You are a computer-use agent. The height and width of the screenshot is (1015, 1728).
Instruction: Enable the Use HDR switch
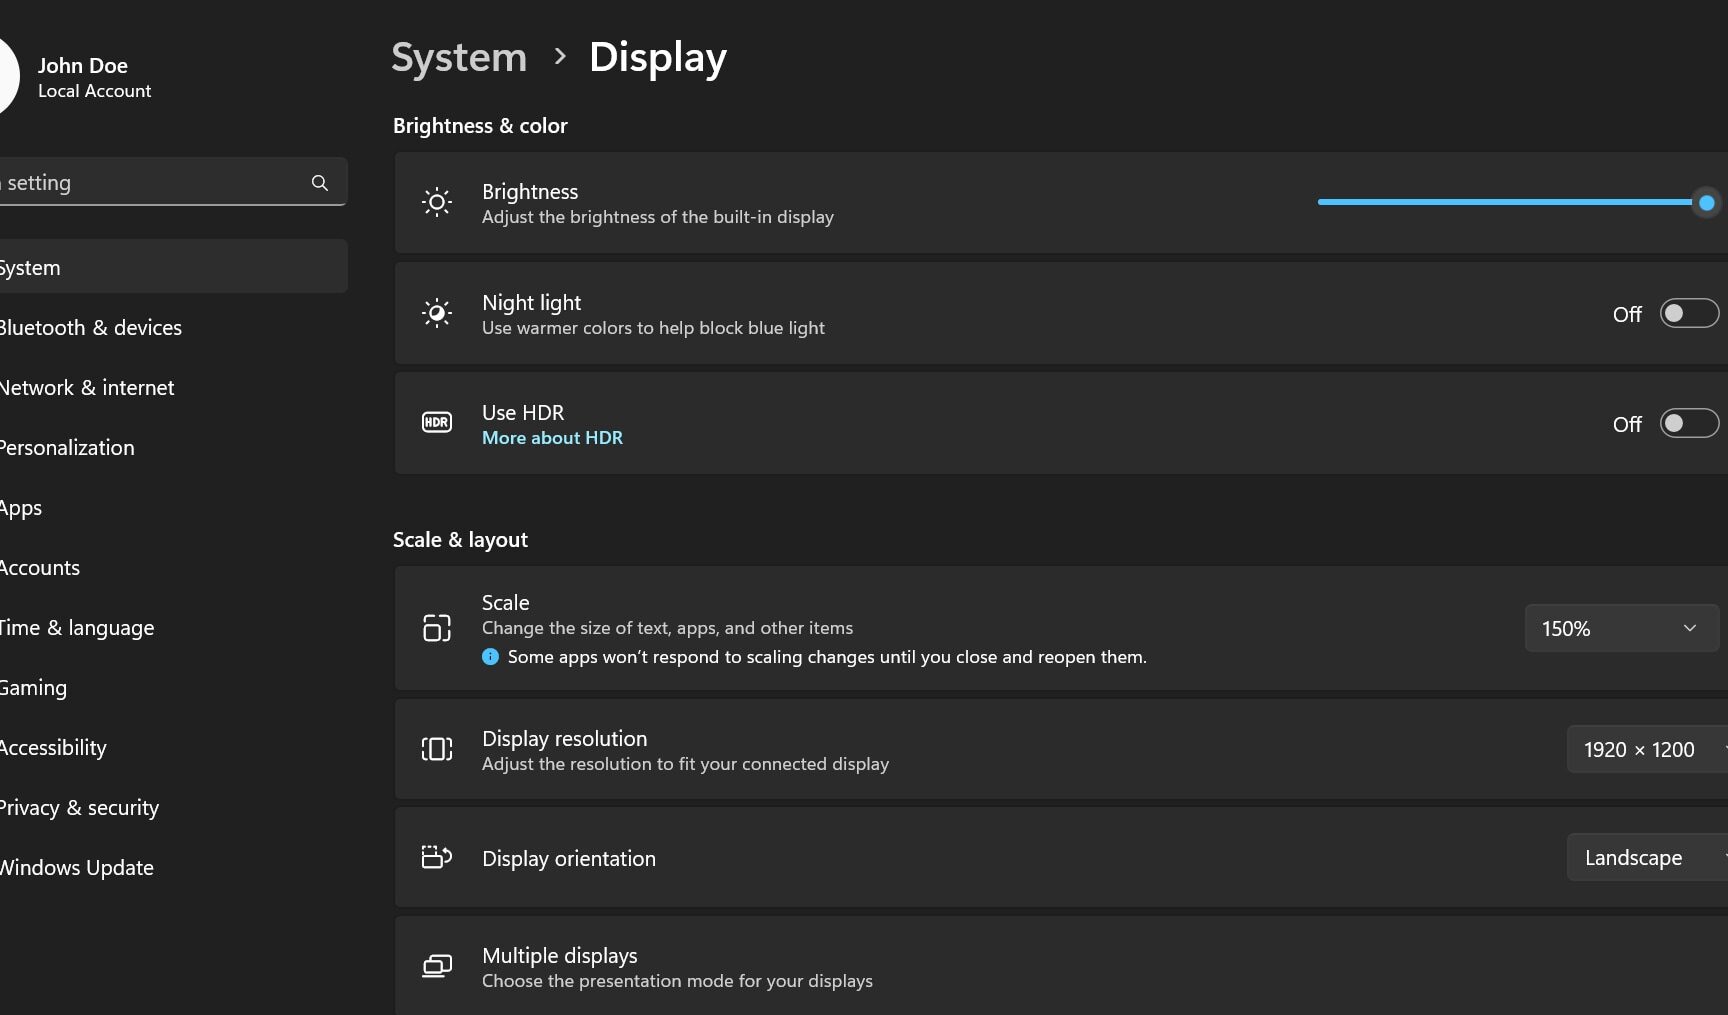[1689, 423]
